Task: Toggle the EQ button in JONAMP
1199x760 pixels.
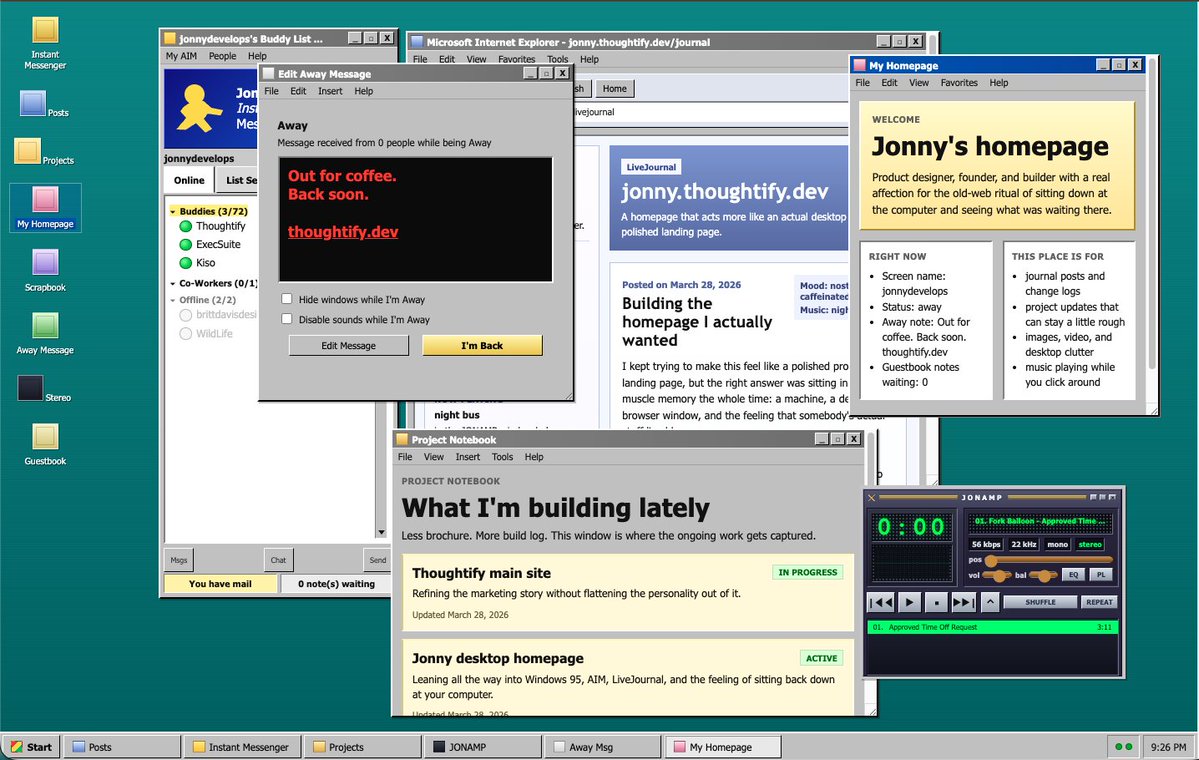Action: coord(1073,574)
